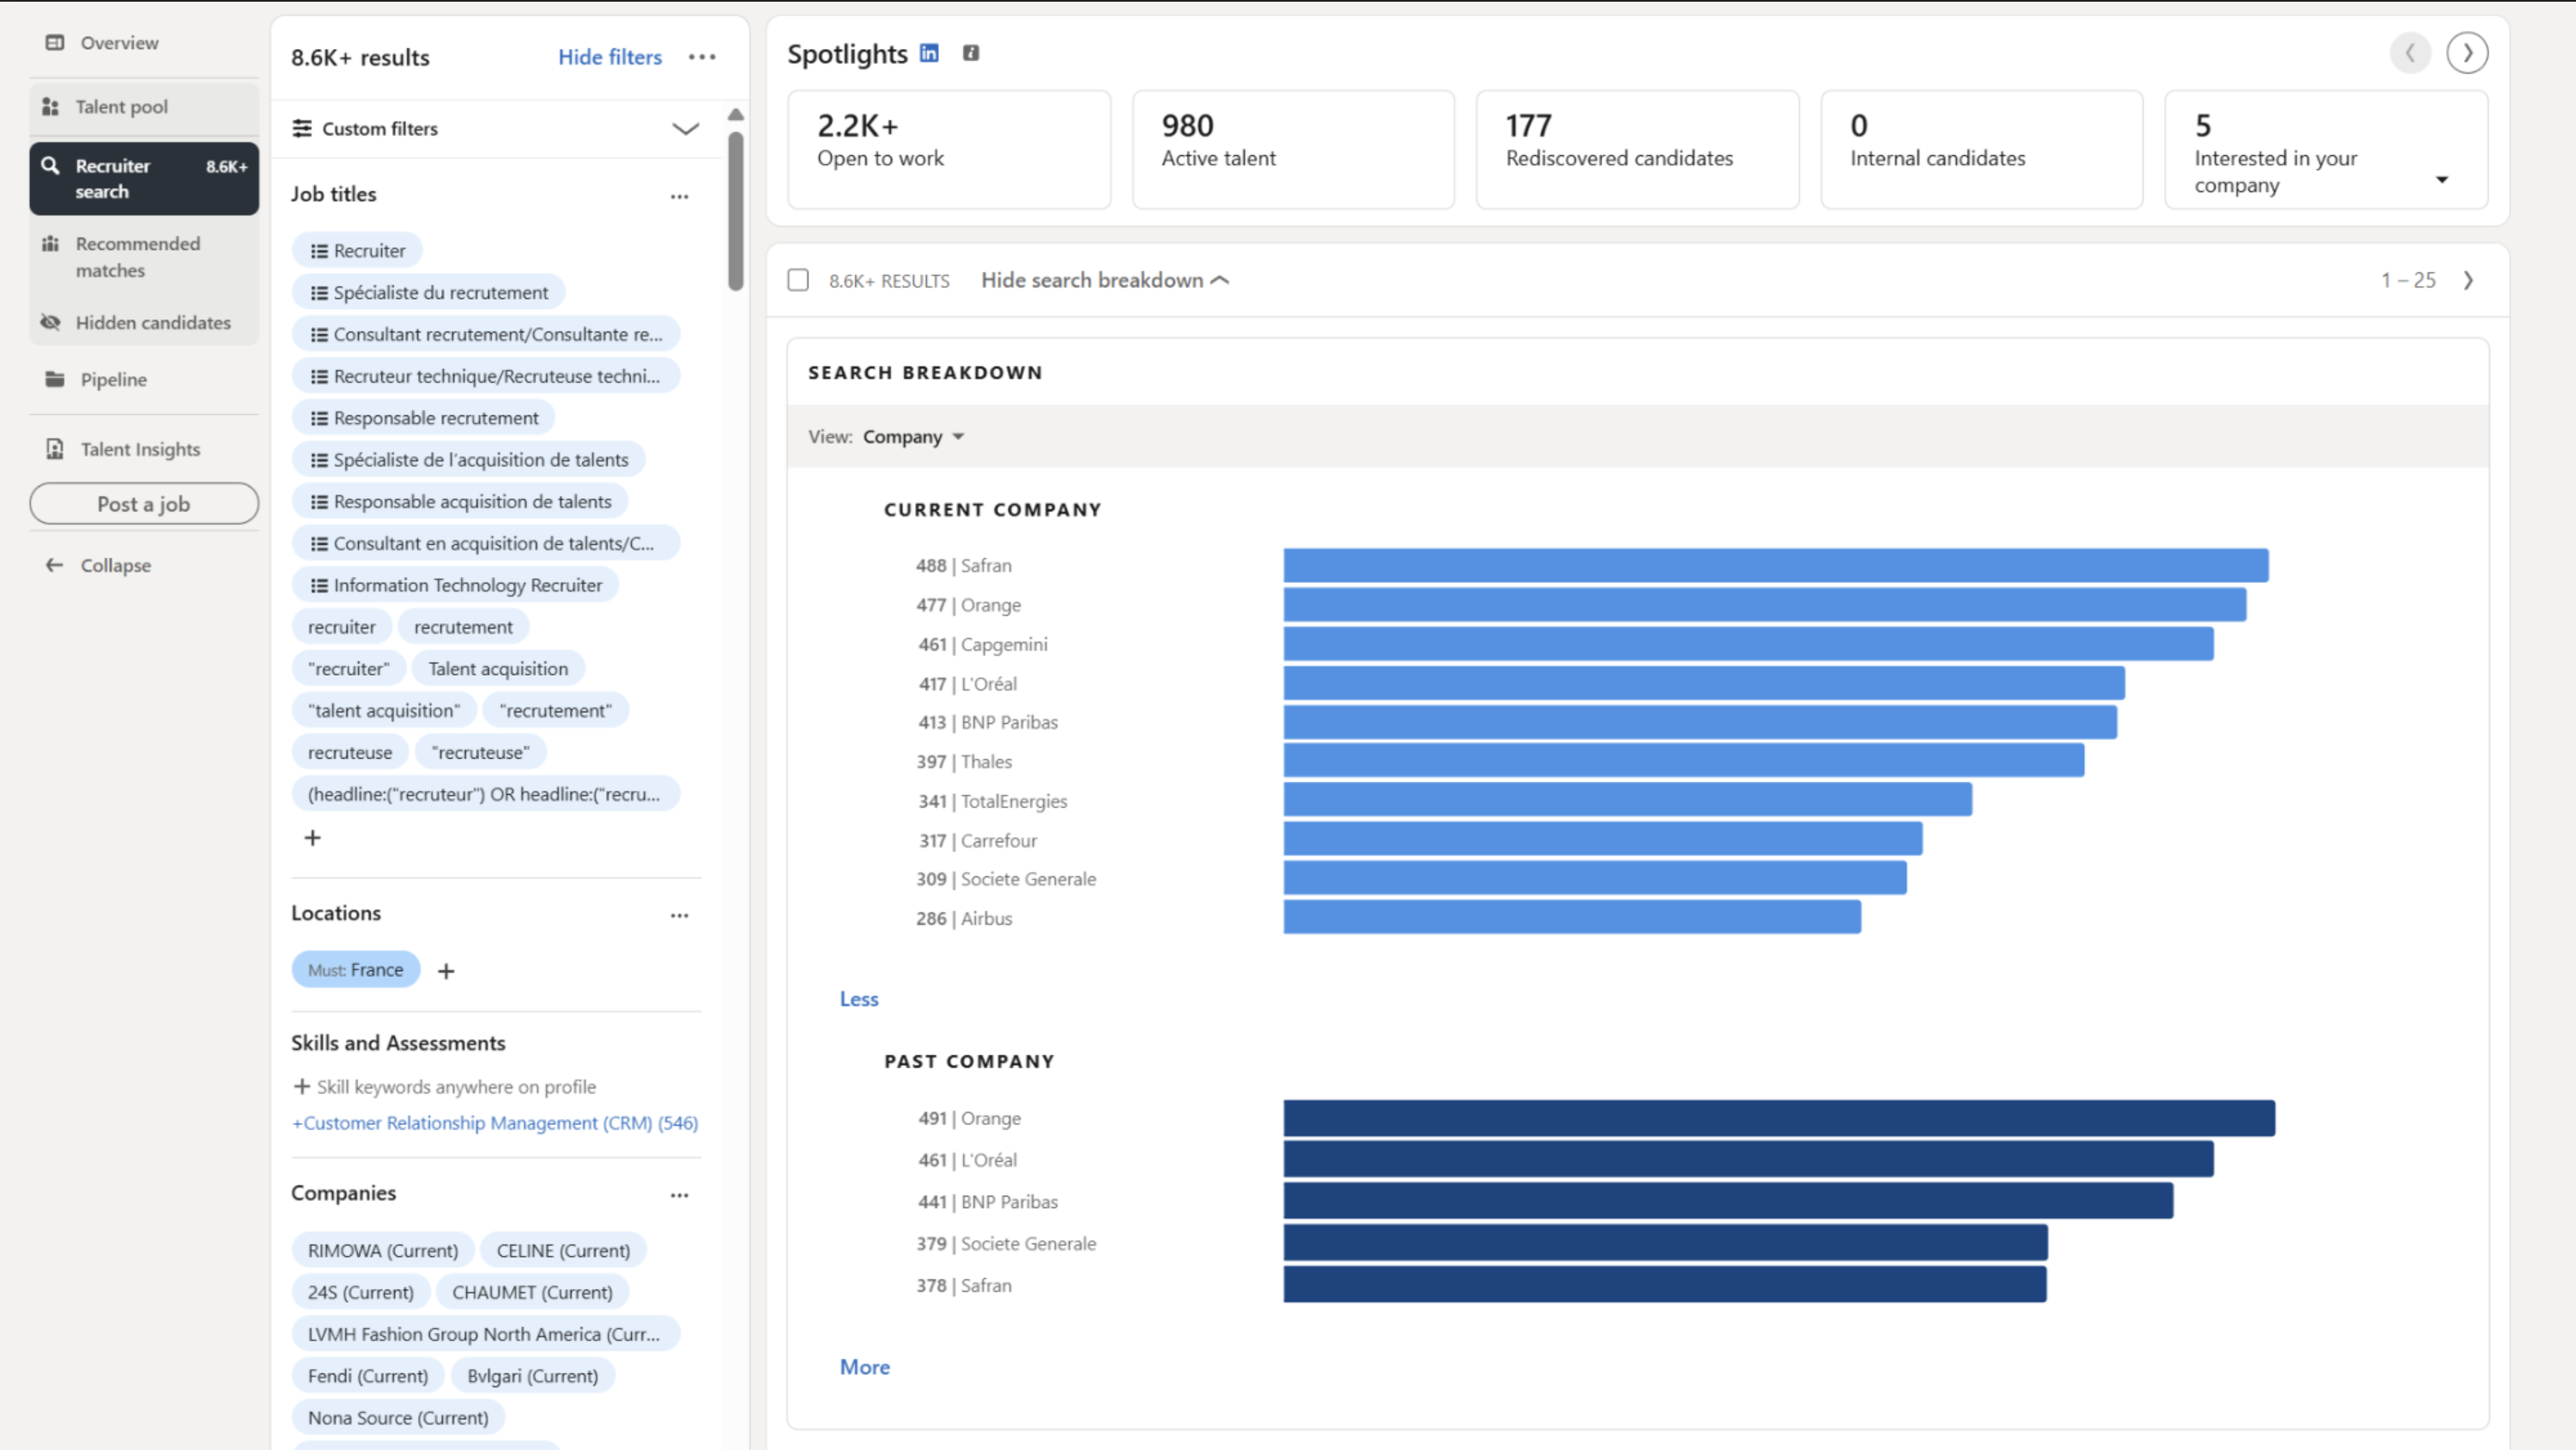The image size is (2576, 1450).
Task: Click the Talent pool people icon
Action: pos(50,107)
